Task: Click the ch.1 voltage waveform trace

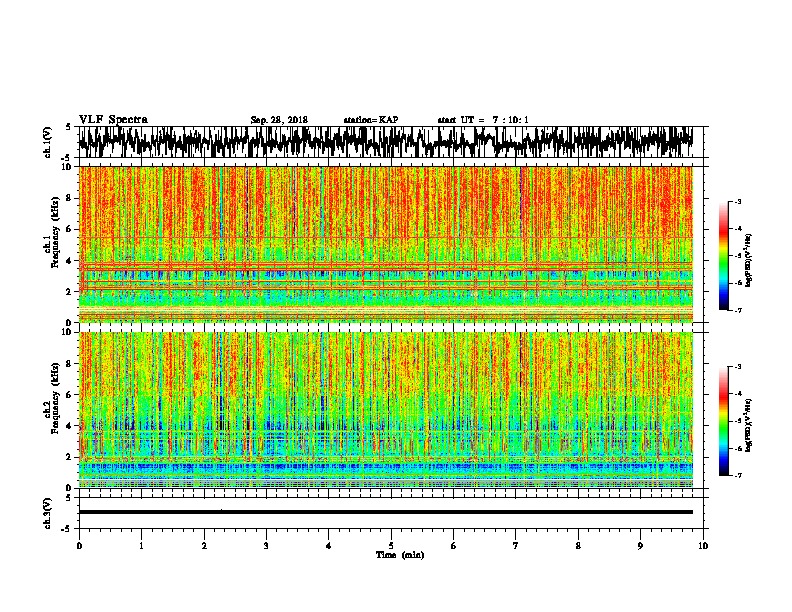Action: click(x=385, y=142)
